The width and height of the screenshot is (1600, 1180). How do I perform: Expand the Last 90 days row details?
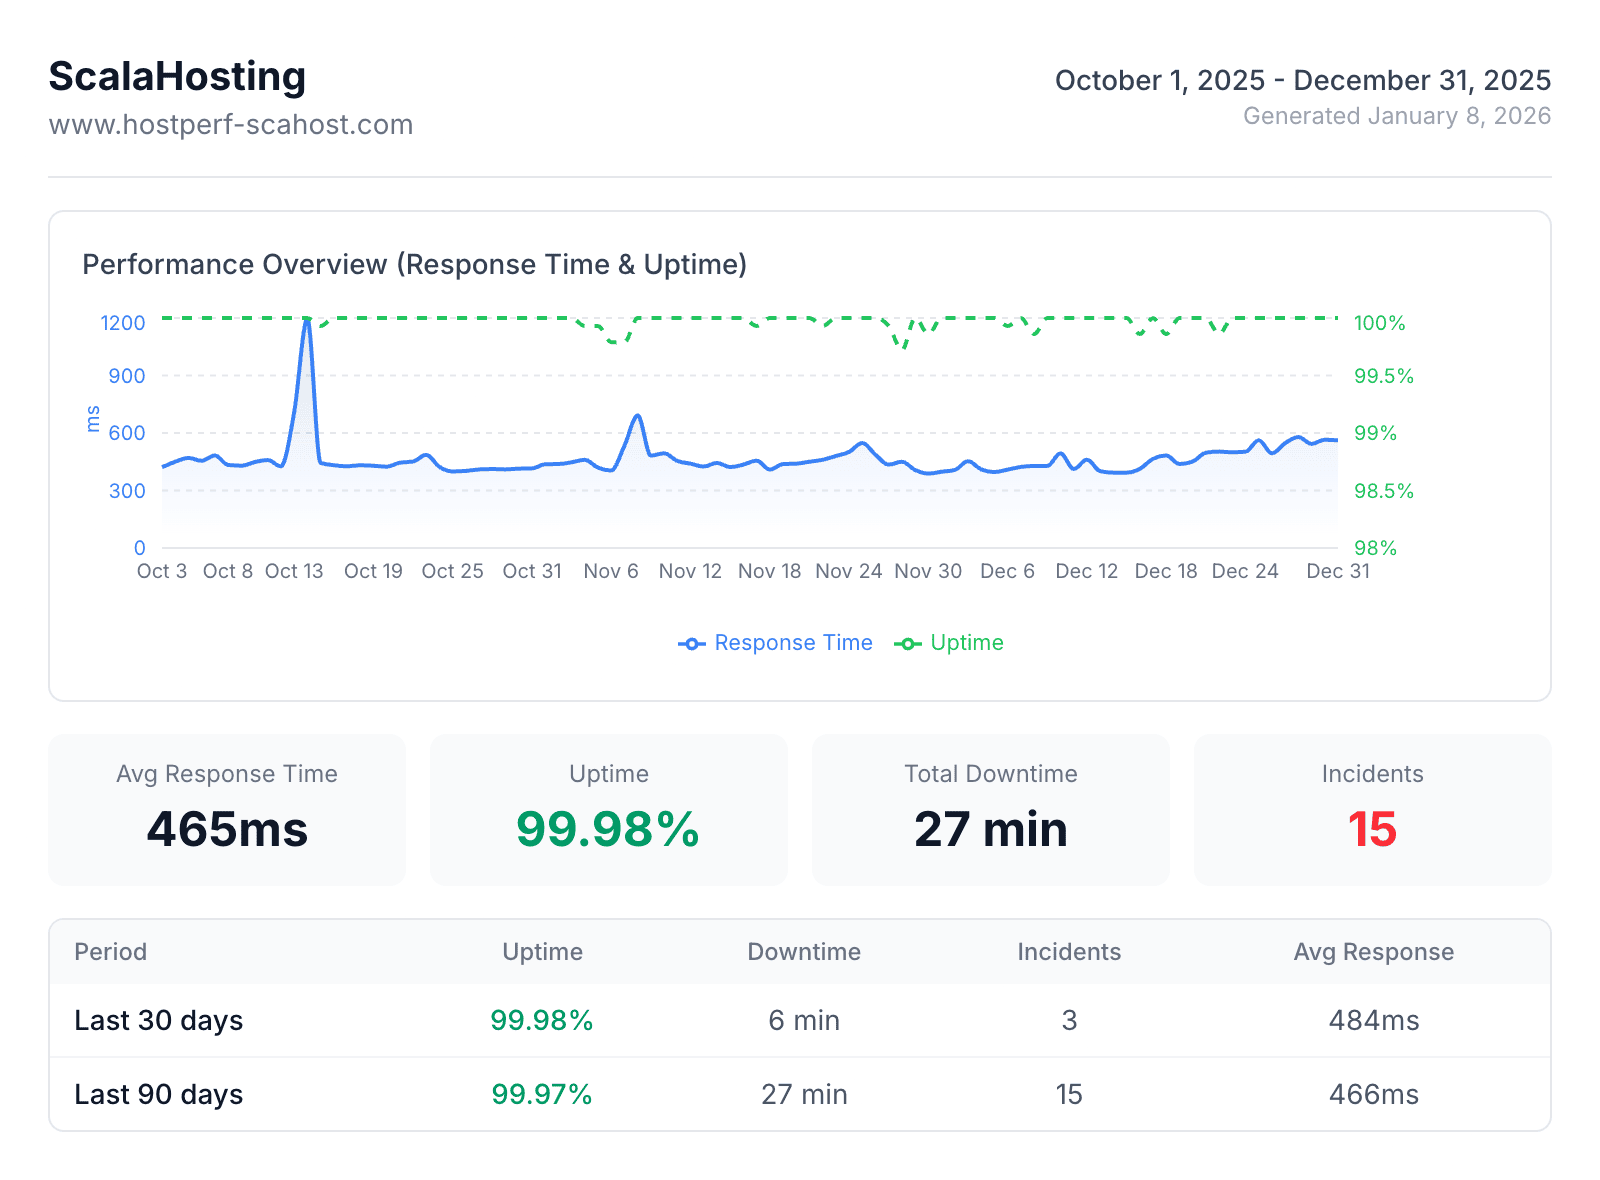click(158, 1094)
